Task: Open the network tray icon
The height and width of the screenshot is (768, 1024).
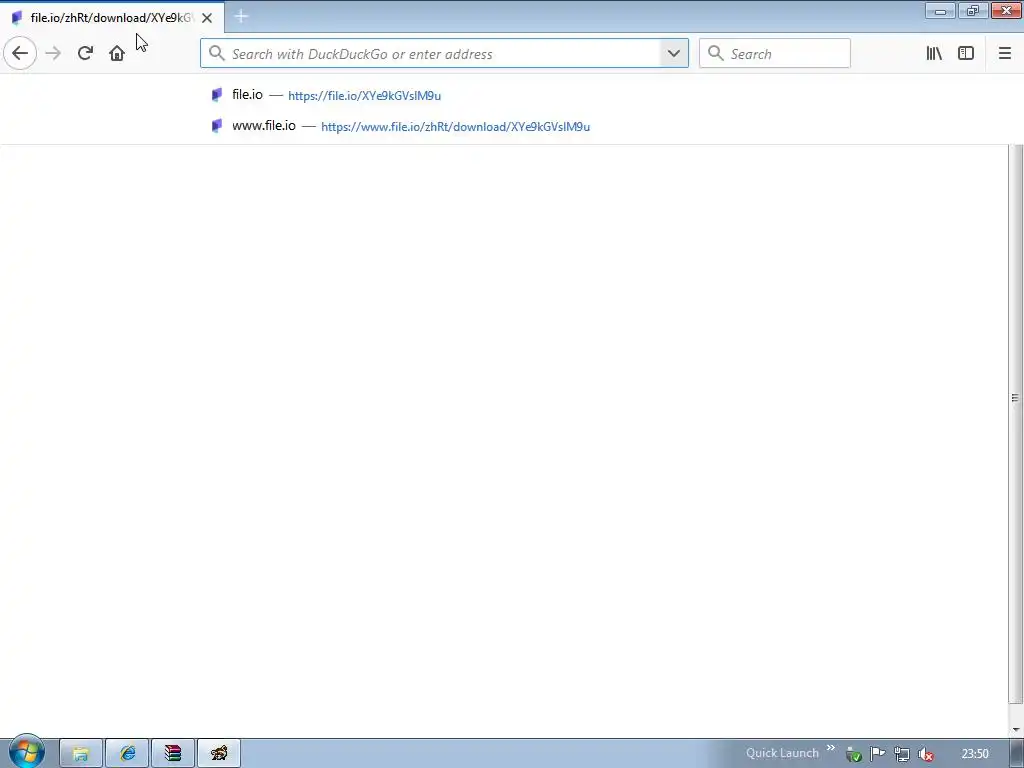Action: 901,754
